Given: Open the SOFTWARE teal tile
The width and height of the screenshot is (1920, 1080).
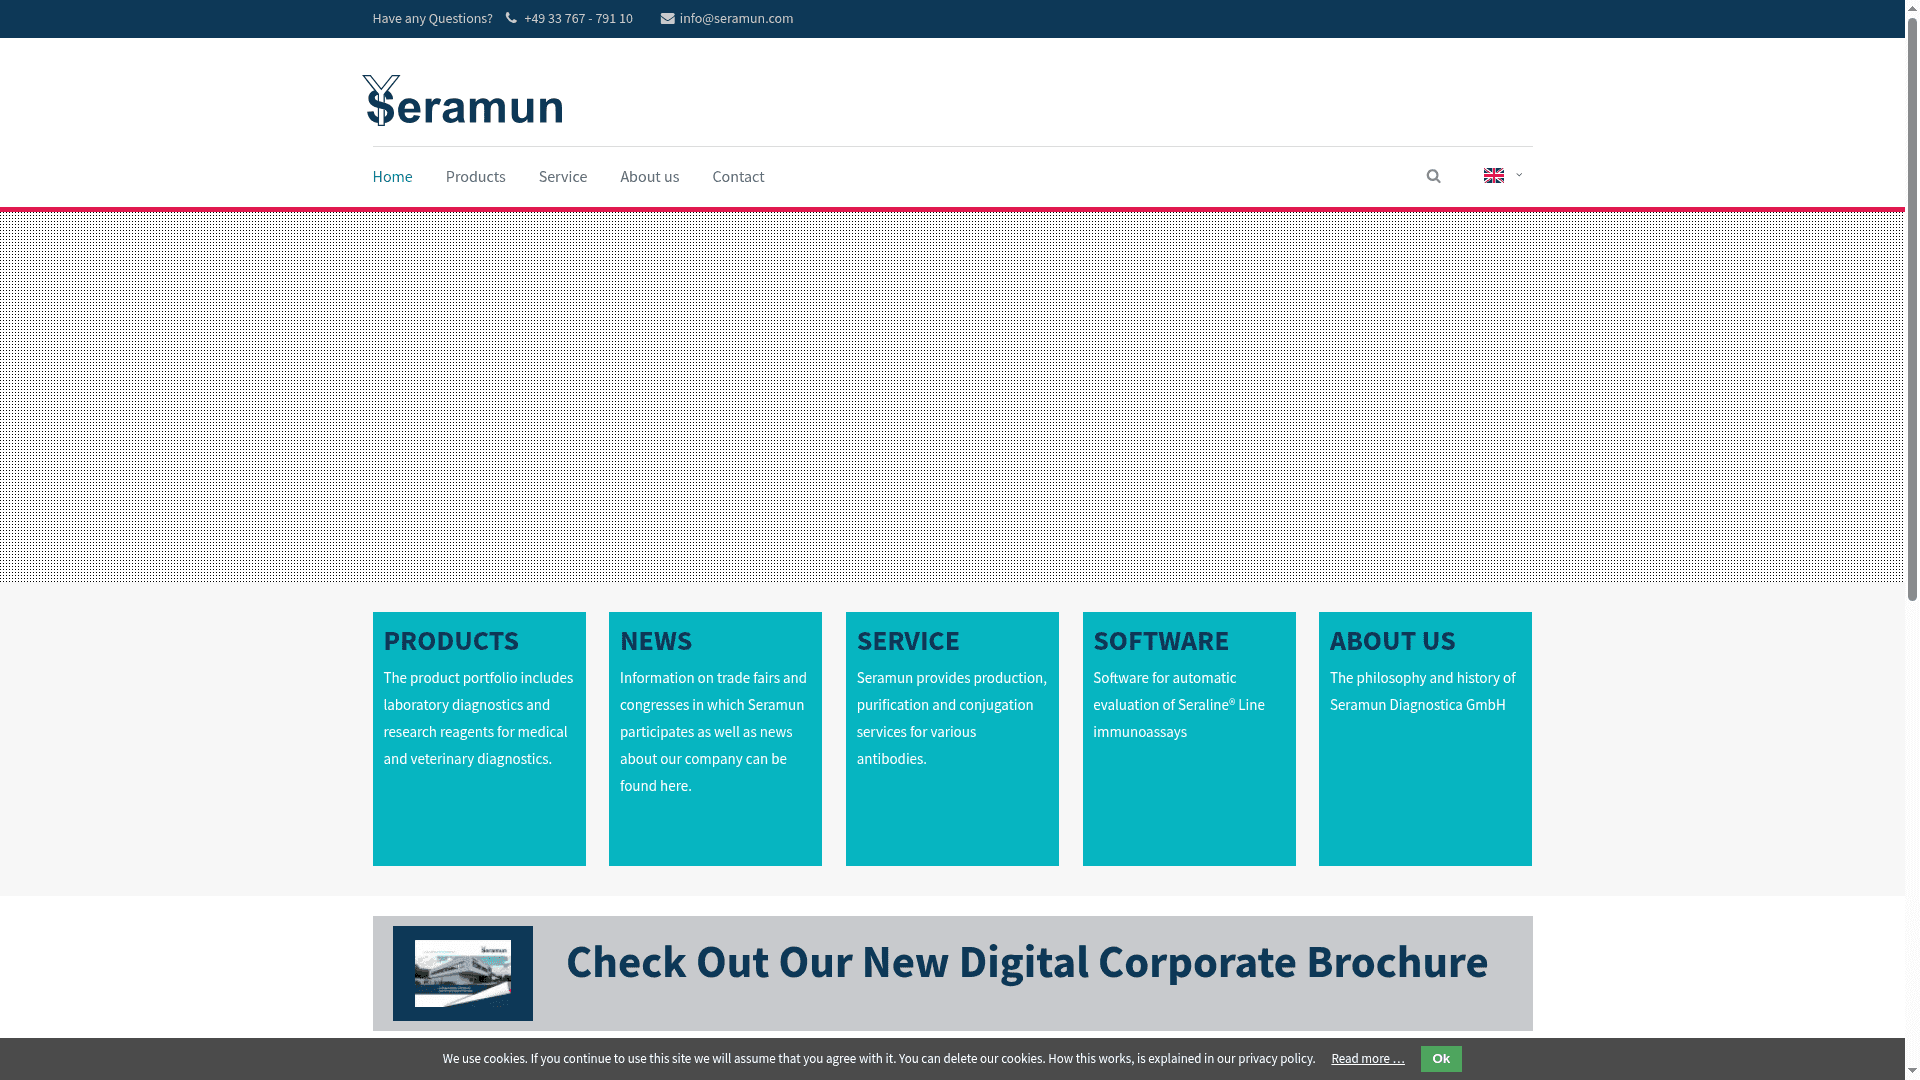Looking at the screenshot, I should tap(1189, 738).
